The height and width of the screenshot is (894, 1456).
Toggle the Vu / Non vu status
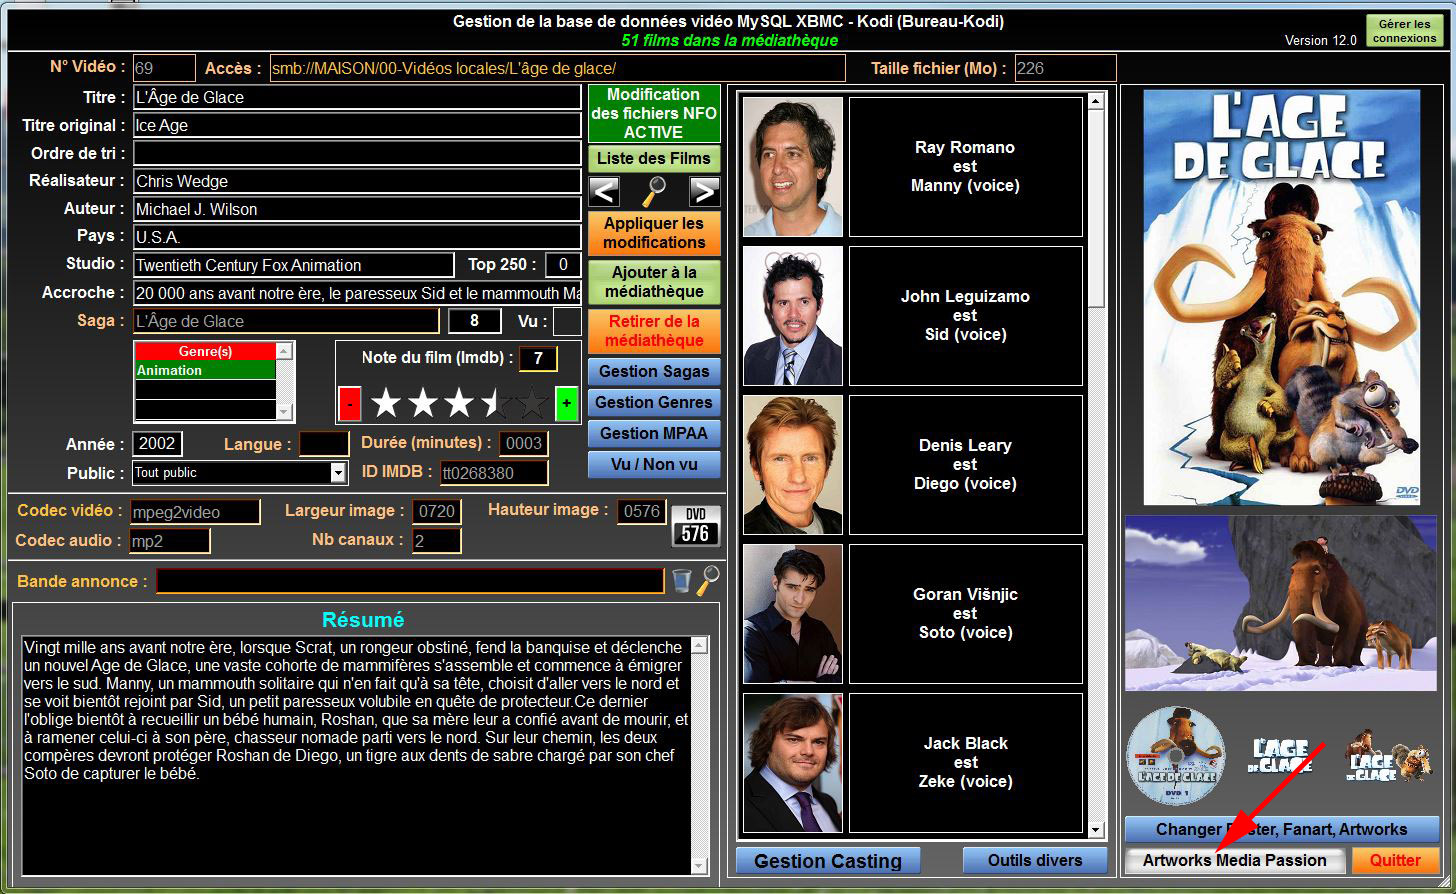pos(654,464)
